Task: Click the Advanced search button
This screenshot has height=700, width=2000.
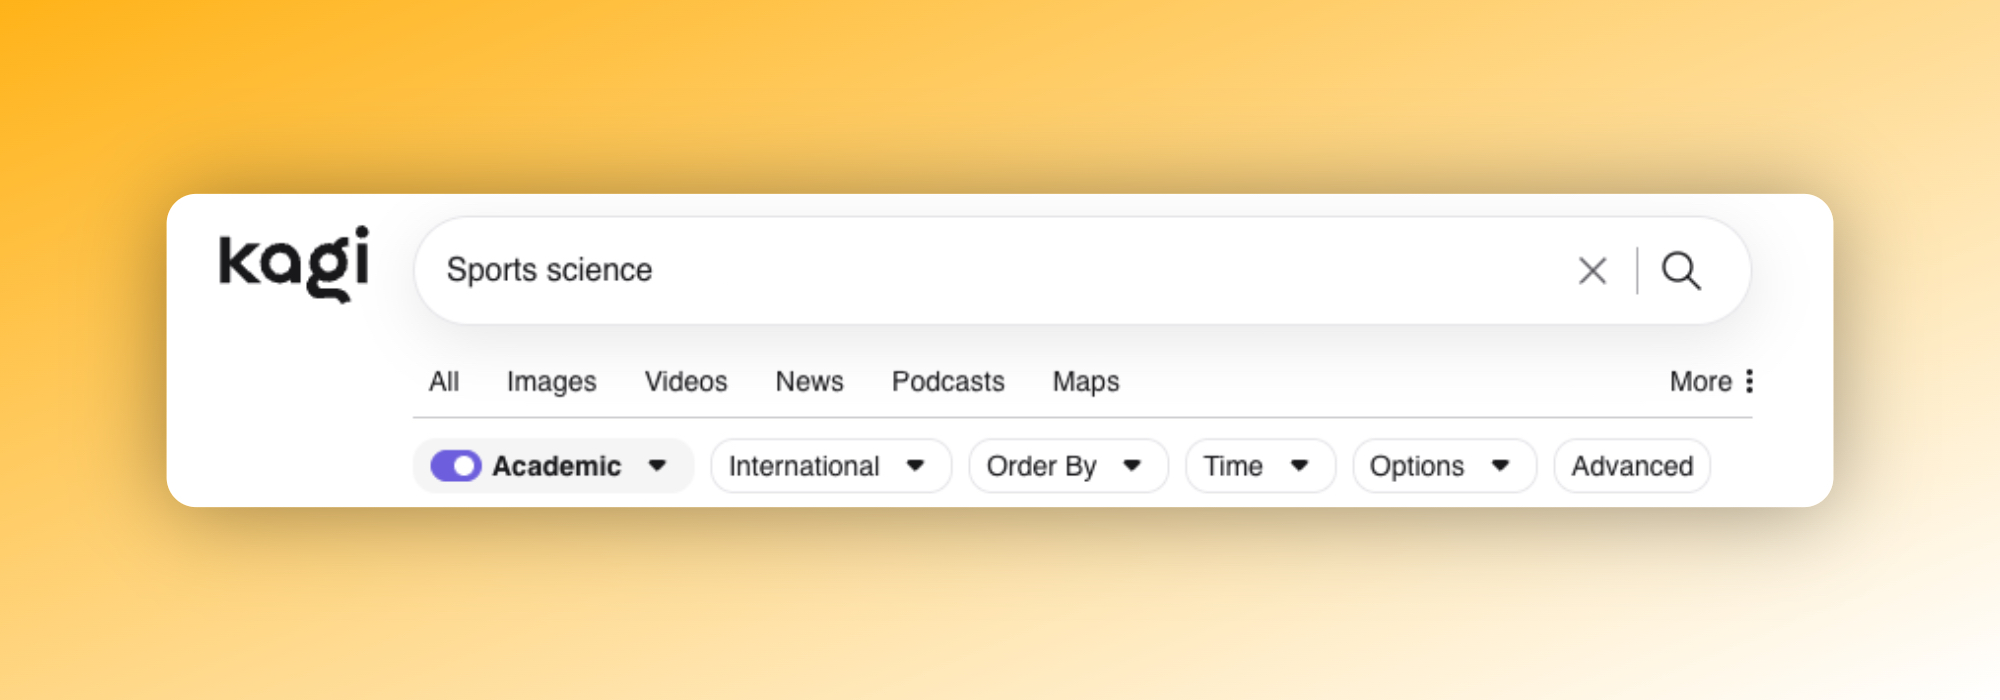Action: click(x=1632, y=466)
